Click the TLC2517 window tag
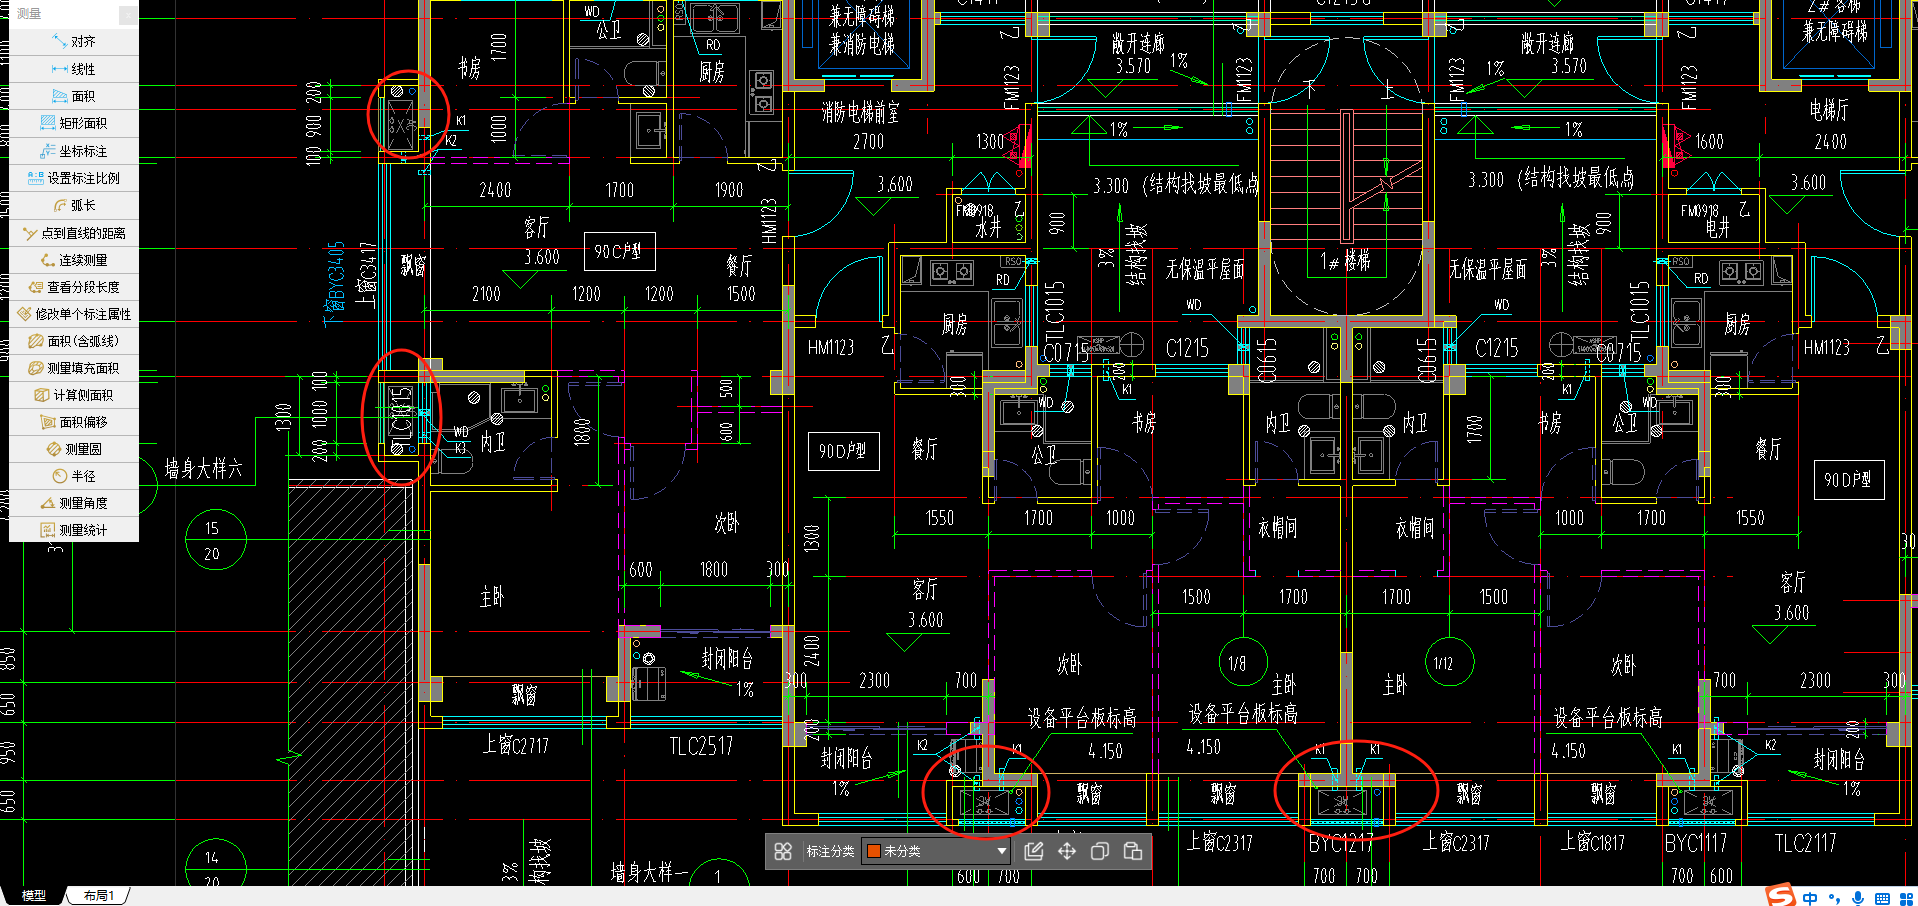Viewport: 1918px width, 906px height. click(x=701, y=746)
